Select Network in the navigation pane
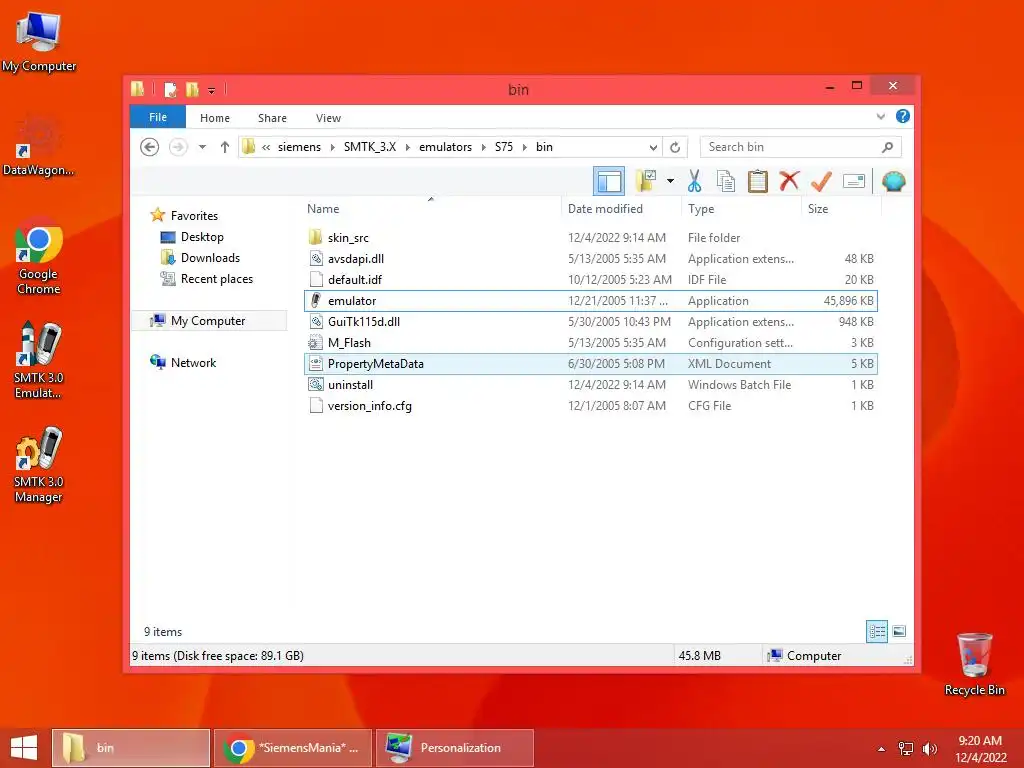 point(193,362)
